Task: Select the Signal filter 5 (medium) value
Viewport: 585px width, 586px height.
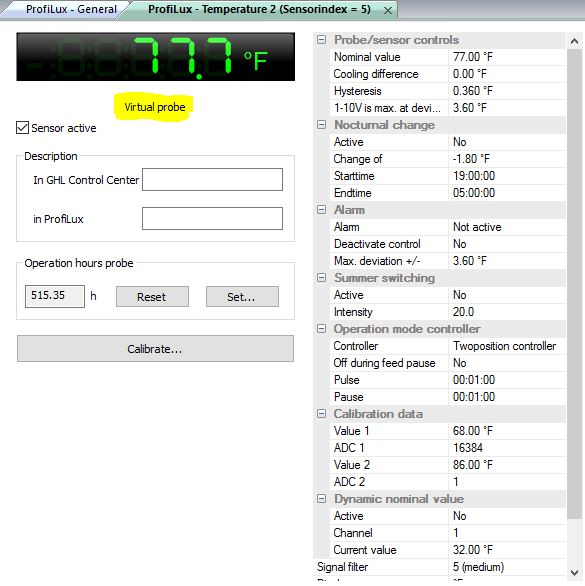Action: 507,567
